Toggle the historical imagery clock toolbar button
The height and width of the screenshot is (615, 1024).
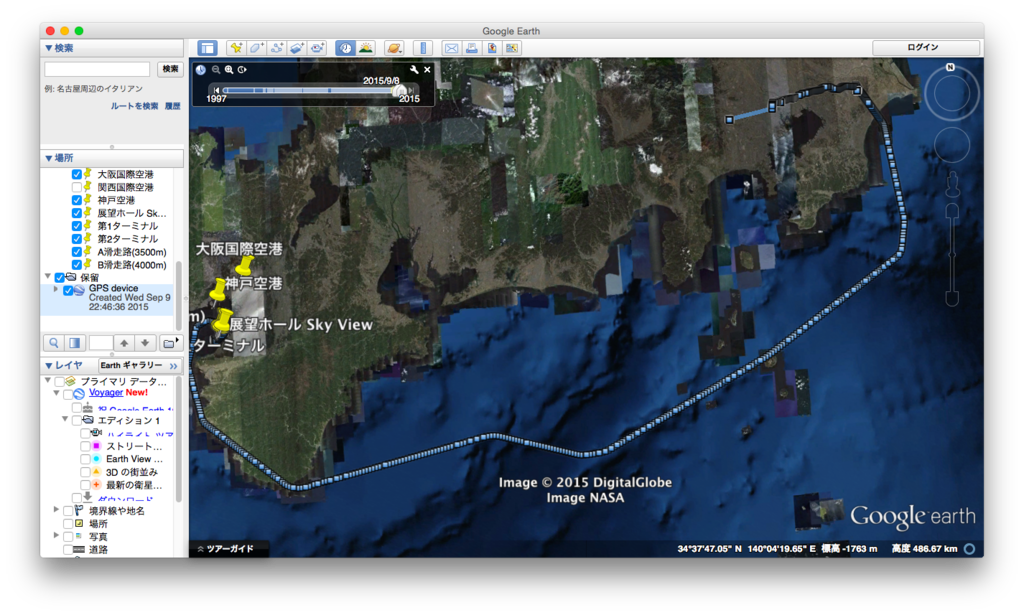[345, 48]
